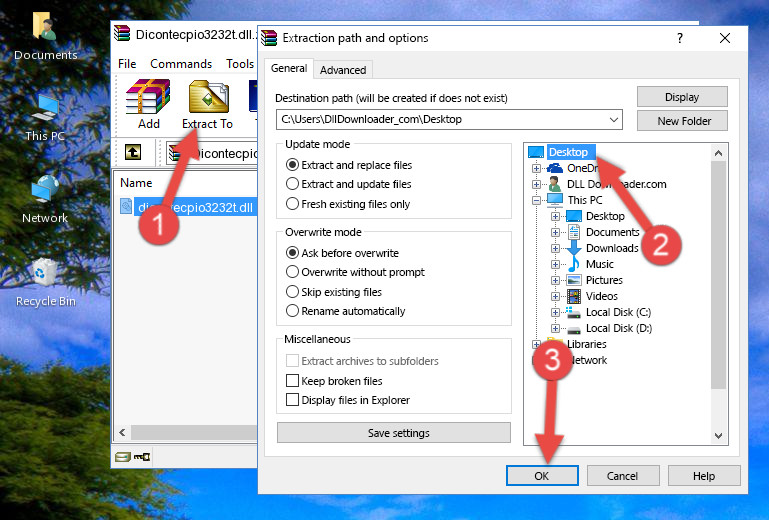Expand the OneDrive tree node

(536, 168)
